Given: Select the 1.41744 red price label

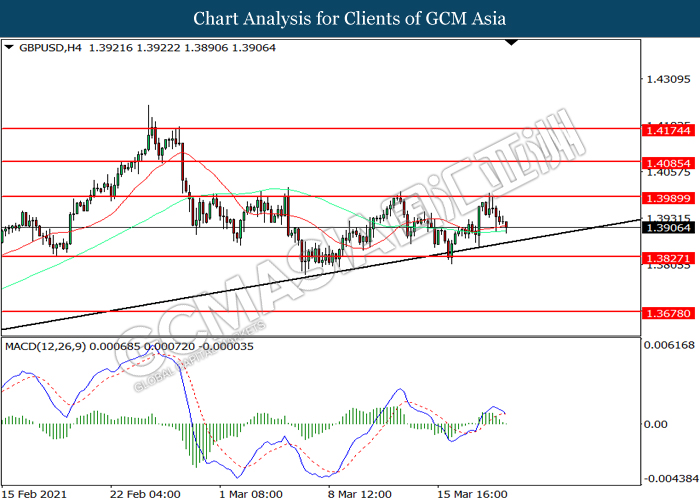Looking at the screenshot, I should click(668, 130).
